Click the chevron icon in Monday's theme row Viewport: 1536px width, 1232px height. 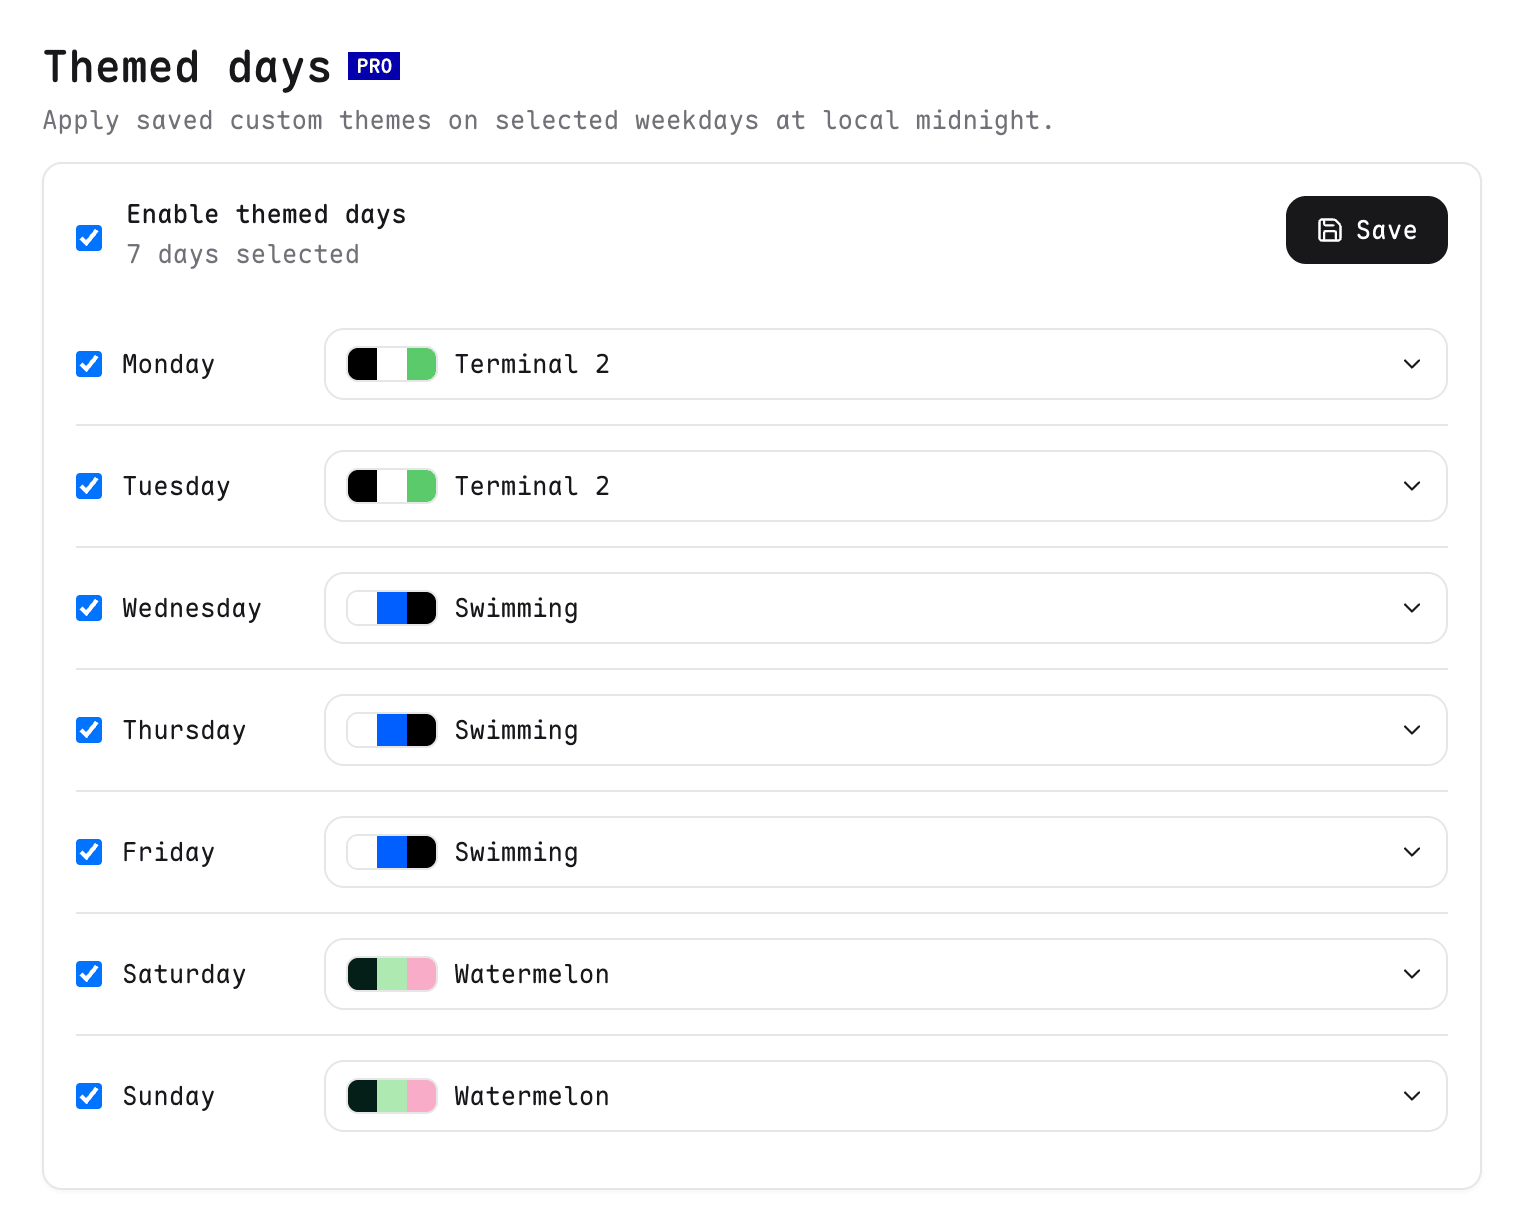1412,364
